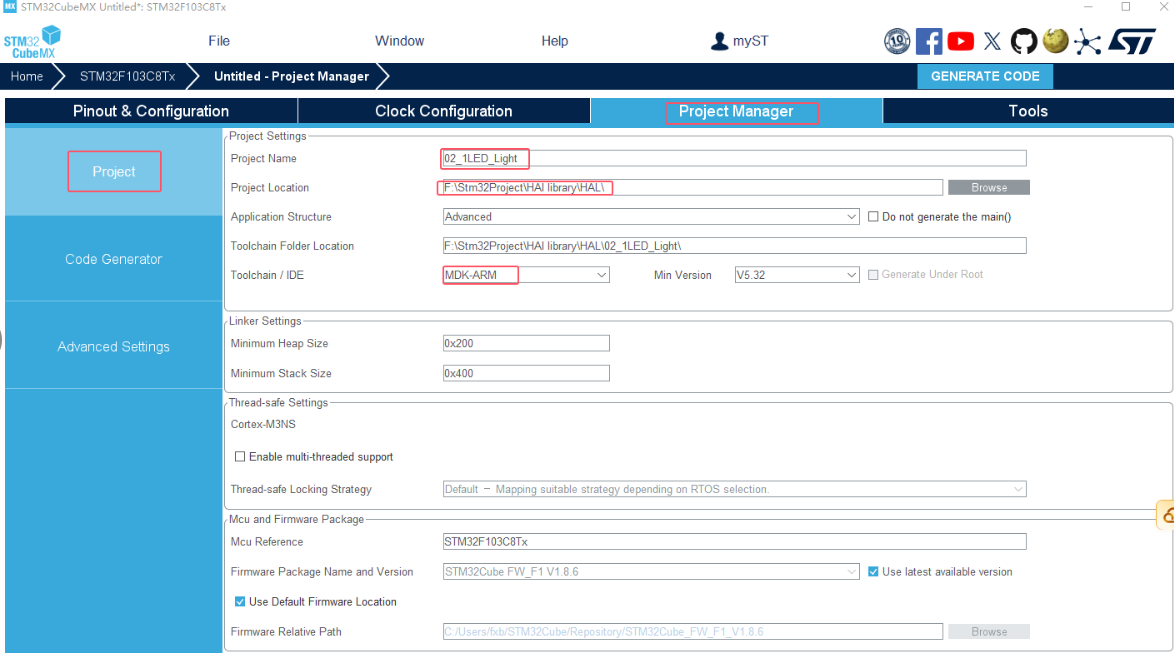
Task: Open the X (Twitter) icon link
Action: click(992, 41)
